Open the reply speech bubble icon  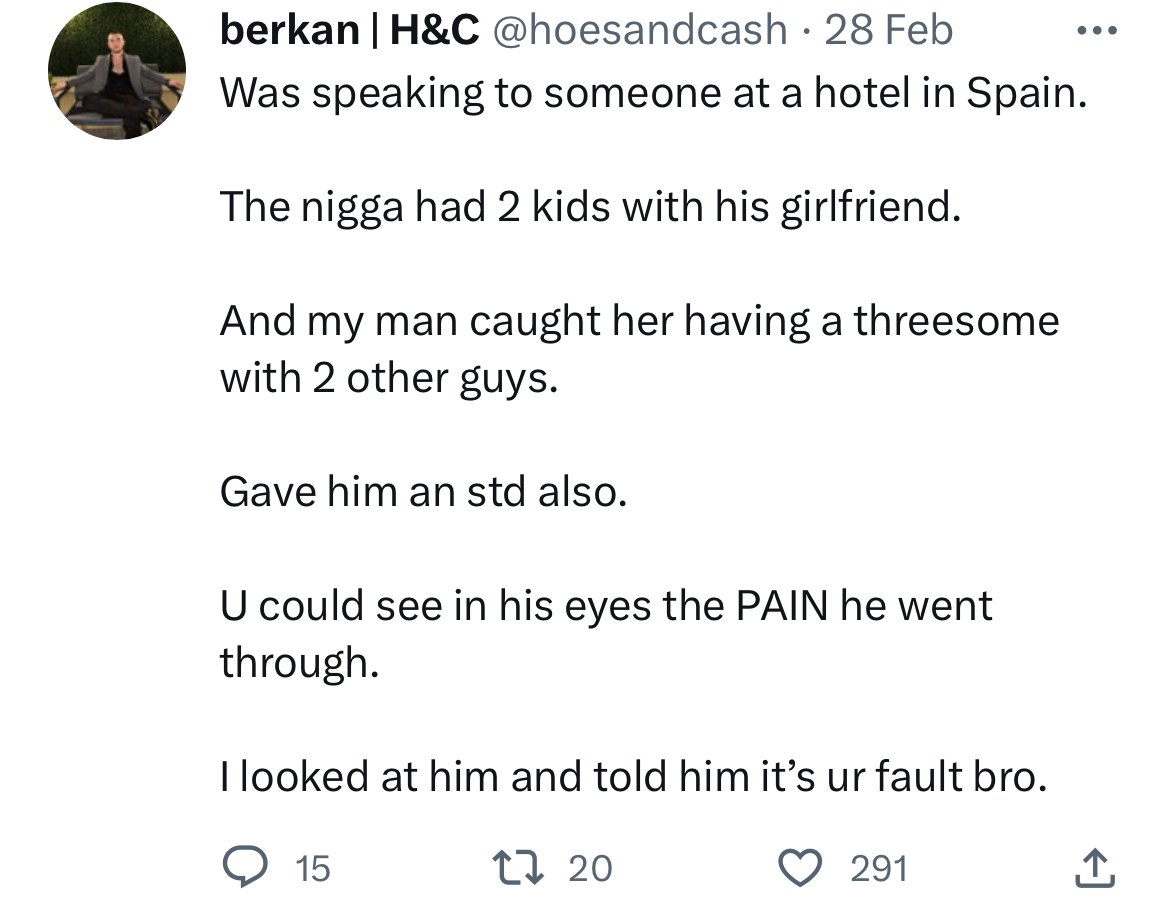point(245,867)
